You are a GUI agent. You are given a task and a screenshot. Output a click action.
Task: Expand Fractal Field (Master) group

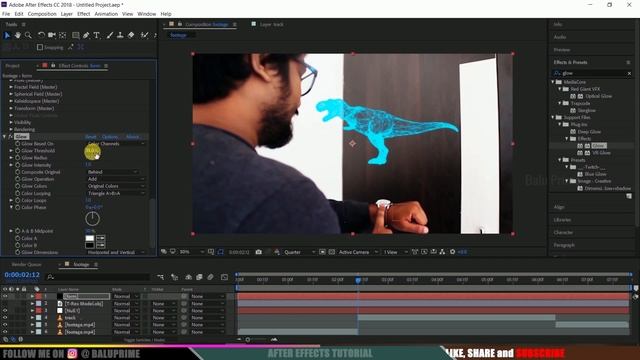11,87
